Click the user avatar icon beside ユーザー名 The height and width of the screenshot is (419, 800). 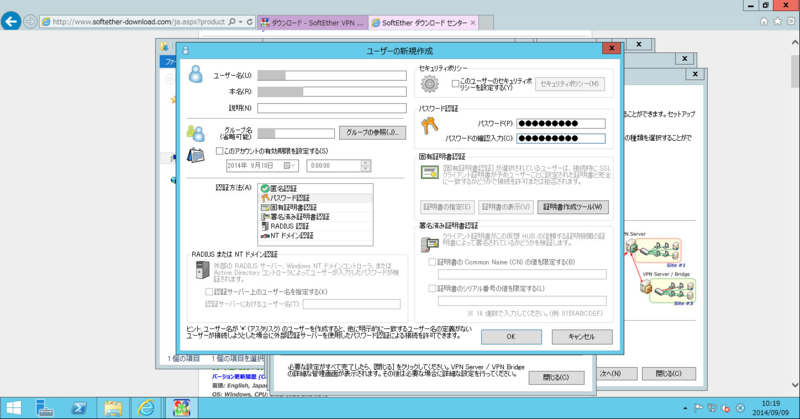pyautogui.click(x=195, y=74)
